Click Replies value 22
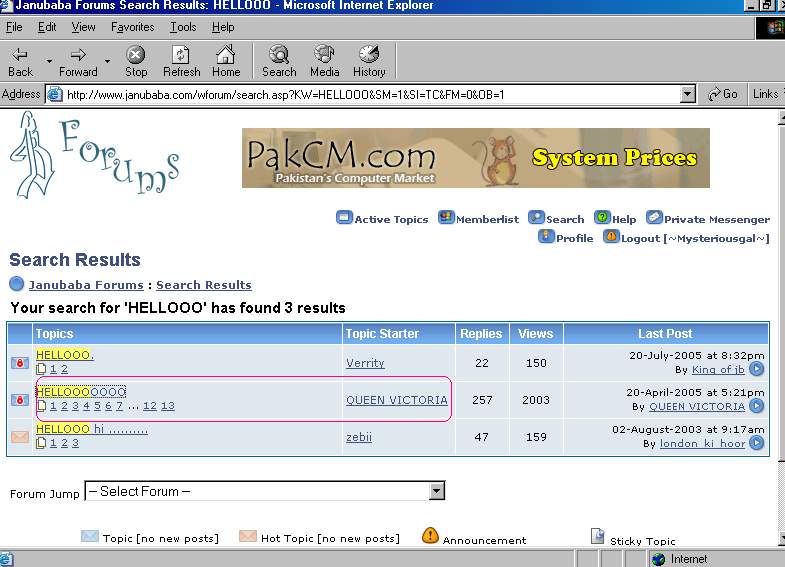 tap(482, 363)
